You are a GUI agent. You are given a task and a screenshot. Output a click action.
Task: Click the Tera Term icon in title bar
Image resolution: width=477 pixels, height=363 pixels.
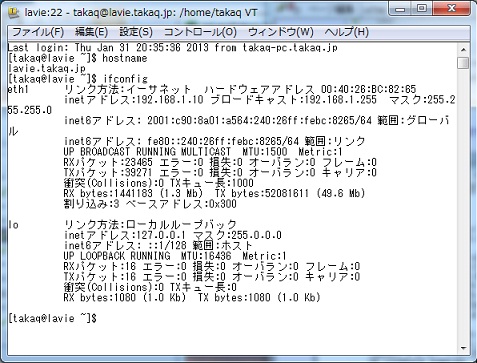13,13
